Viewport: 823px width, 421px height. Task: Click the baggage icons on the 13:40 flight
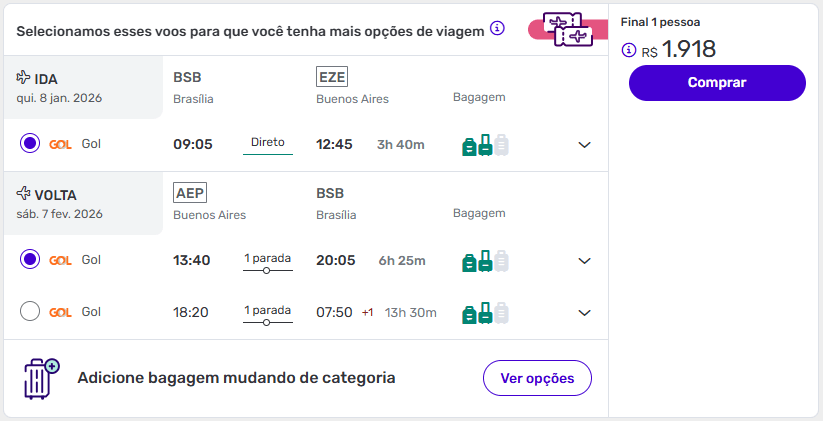pyautogui.click(x=485, y=261)
